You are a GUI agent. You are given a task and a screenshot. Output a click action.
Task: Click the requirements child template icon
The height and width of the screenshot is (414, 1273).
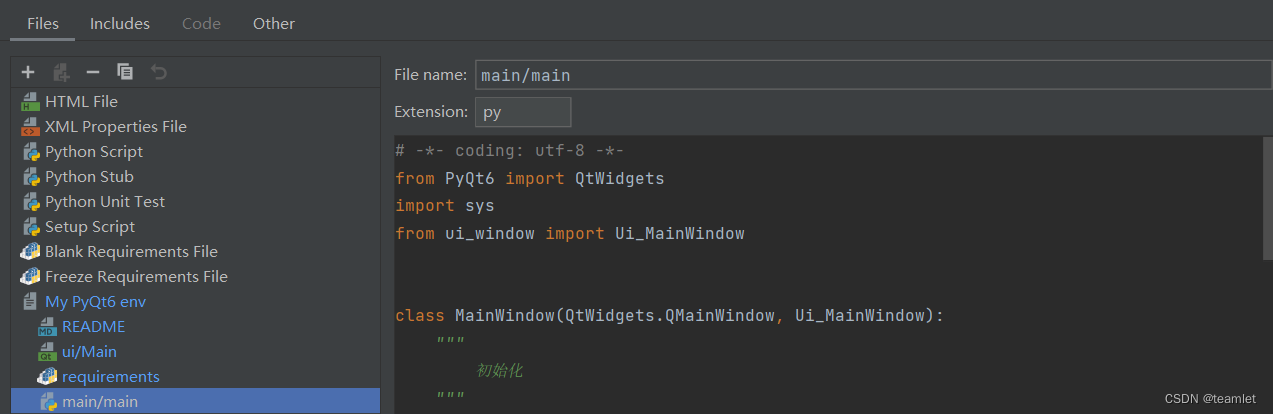pos(47,376)
